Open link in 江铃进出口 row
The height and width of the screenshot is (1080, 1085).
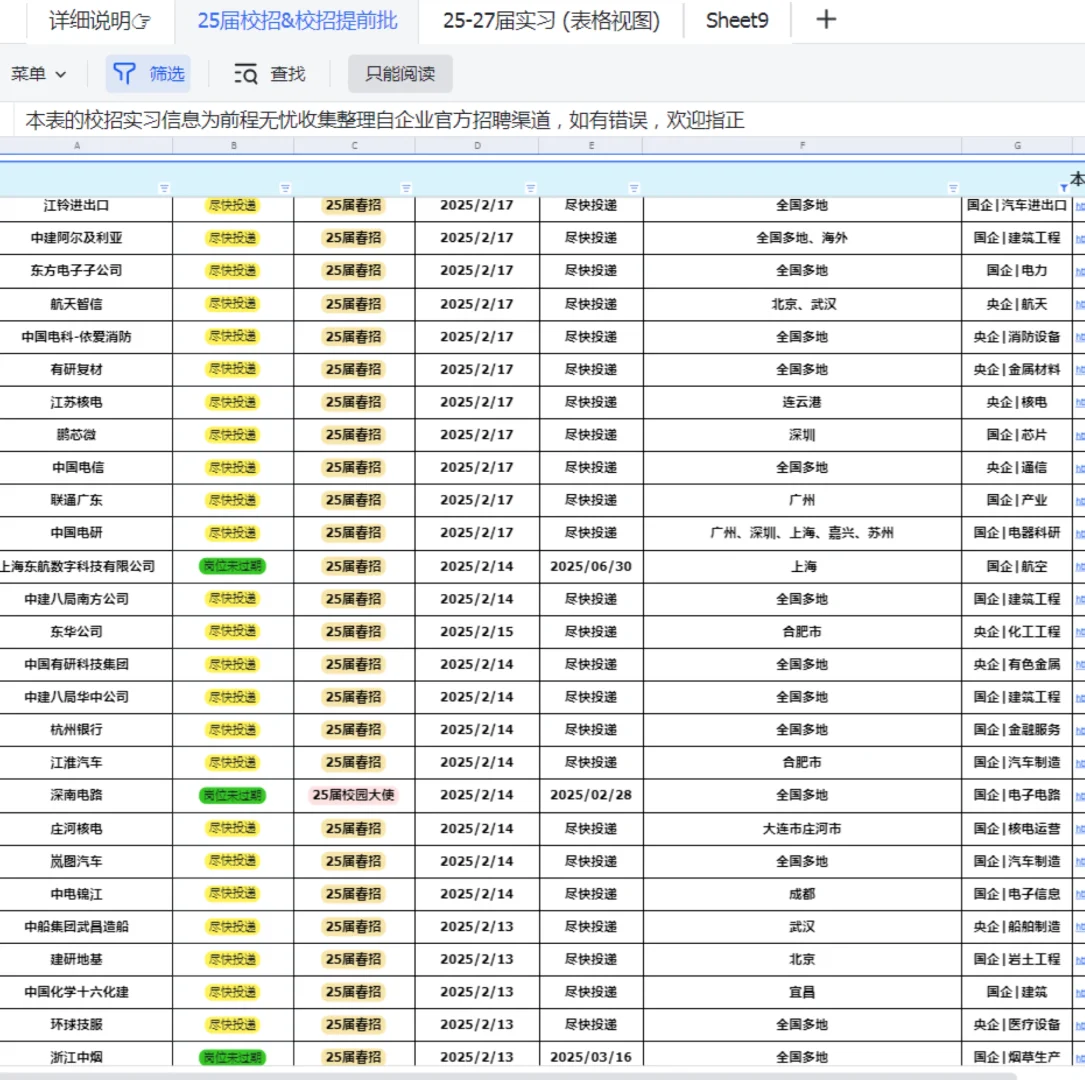(x=1079, y=205)
